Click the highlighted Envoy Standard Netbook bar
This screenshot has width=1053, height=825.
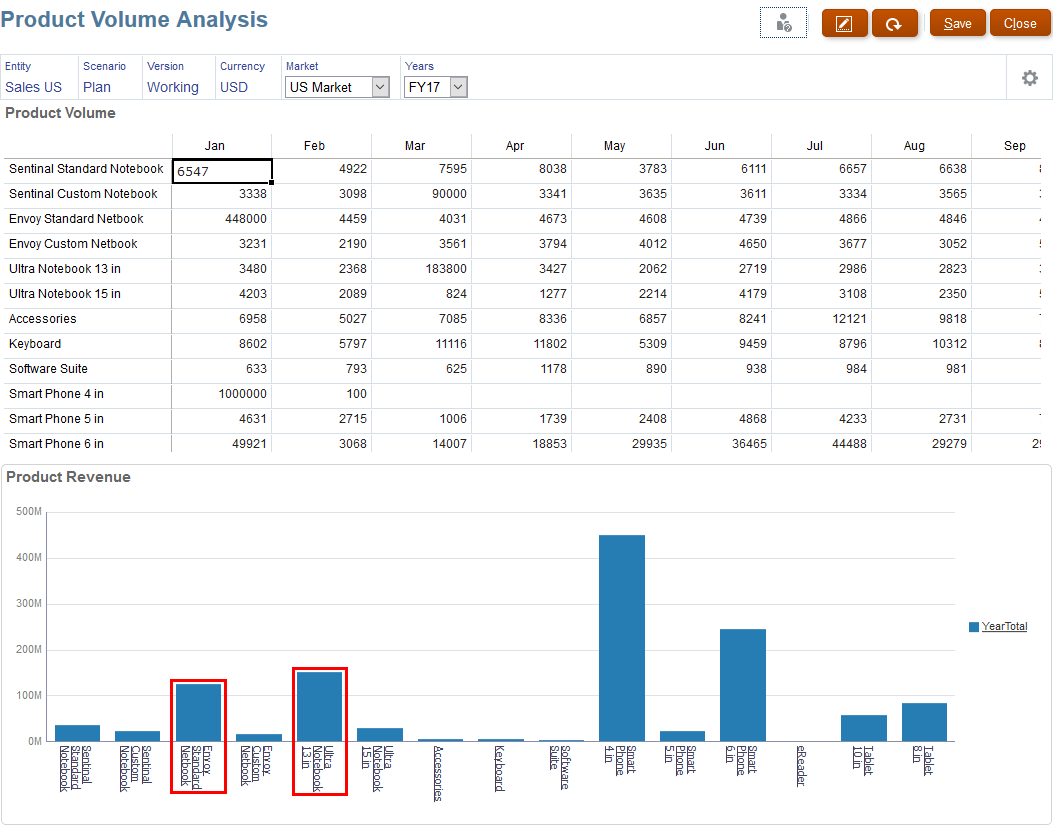point(198,710)
